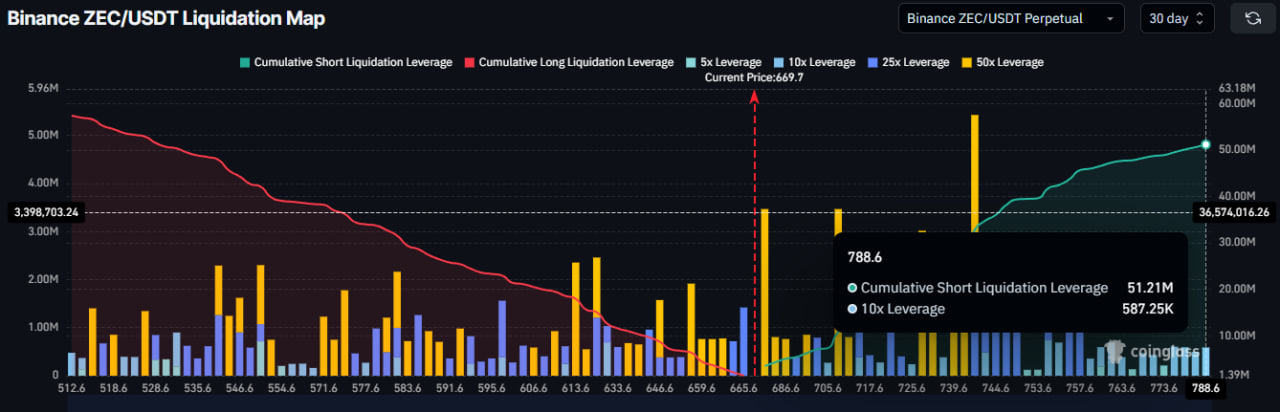Click the red current price arrow marker
This screenshot has height=412, width=1280.
click(x=754, y=96)
